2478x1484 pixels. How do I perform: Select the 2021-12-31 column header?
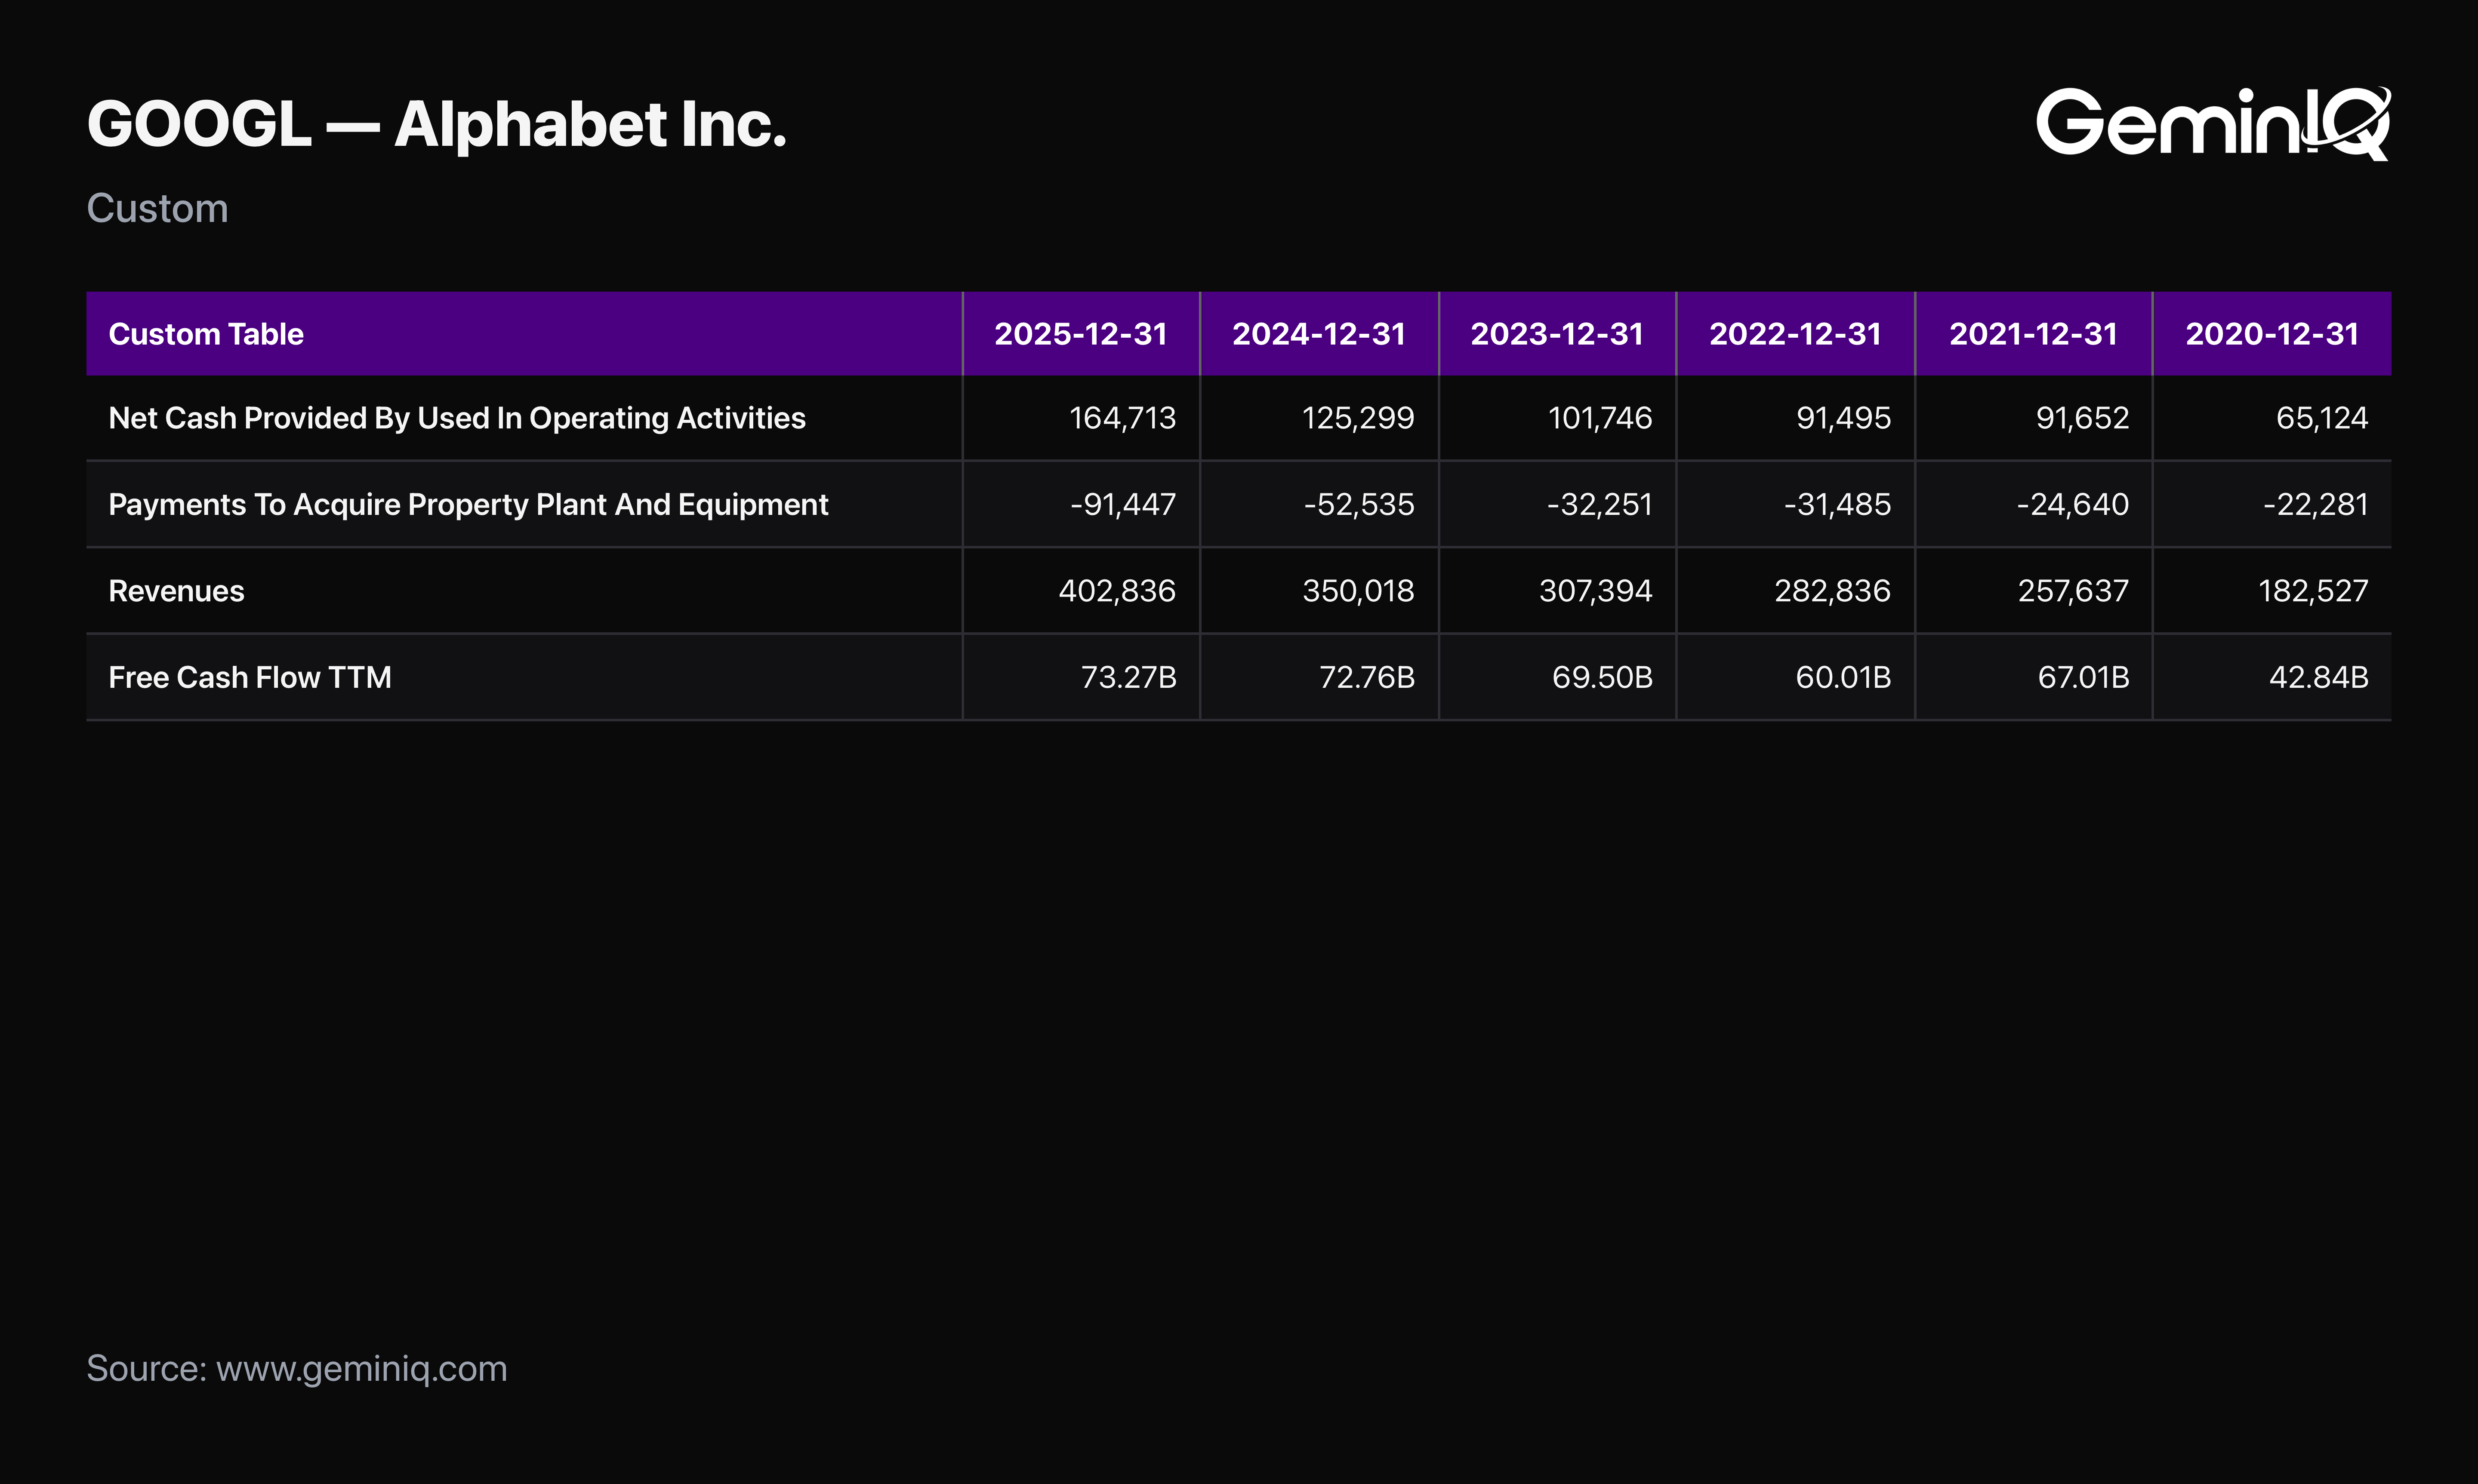[x=2033, y=334]
